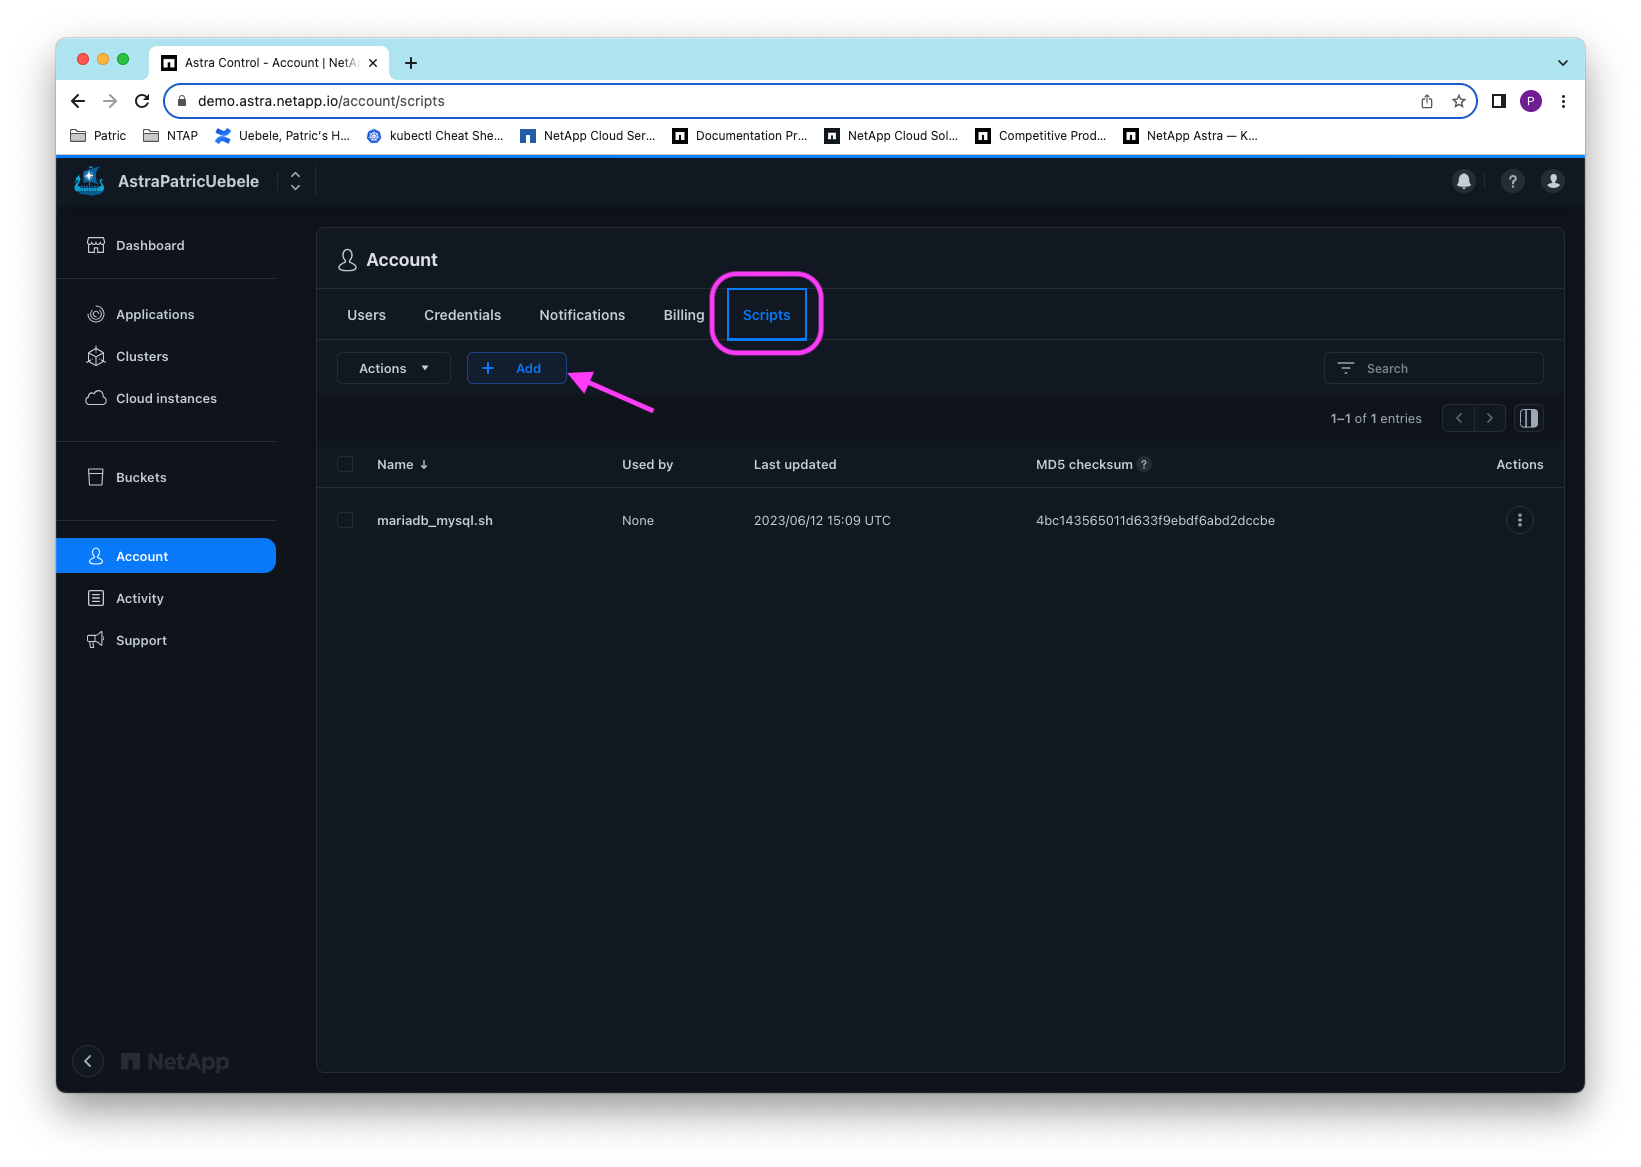Click the column layout toggle icon

(x=1528, y=418)
